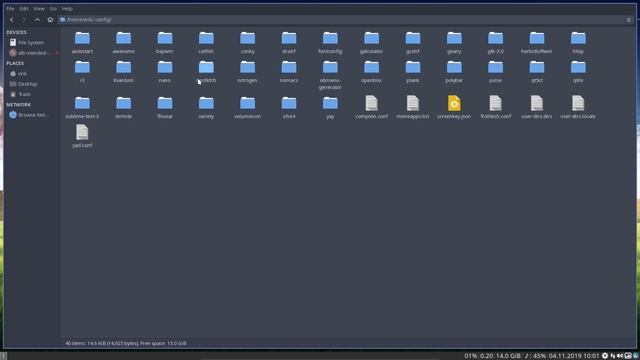Go back to the previous folder
This screenshot has height=360, width=640.
[x=12, y=20]
